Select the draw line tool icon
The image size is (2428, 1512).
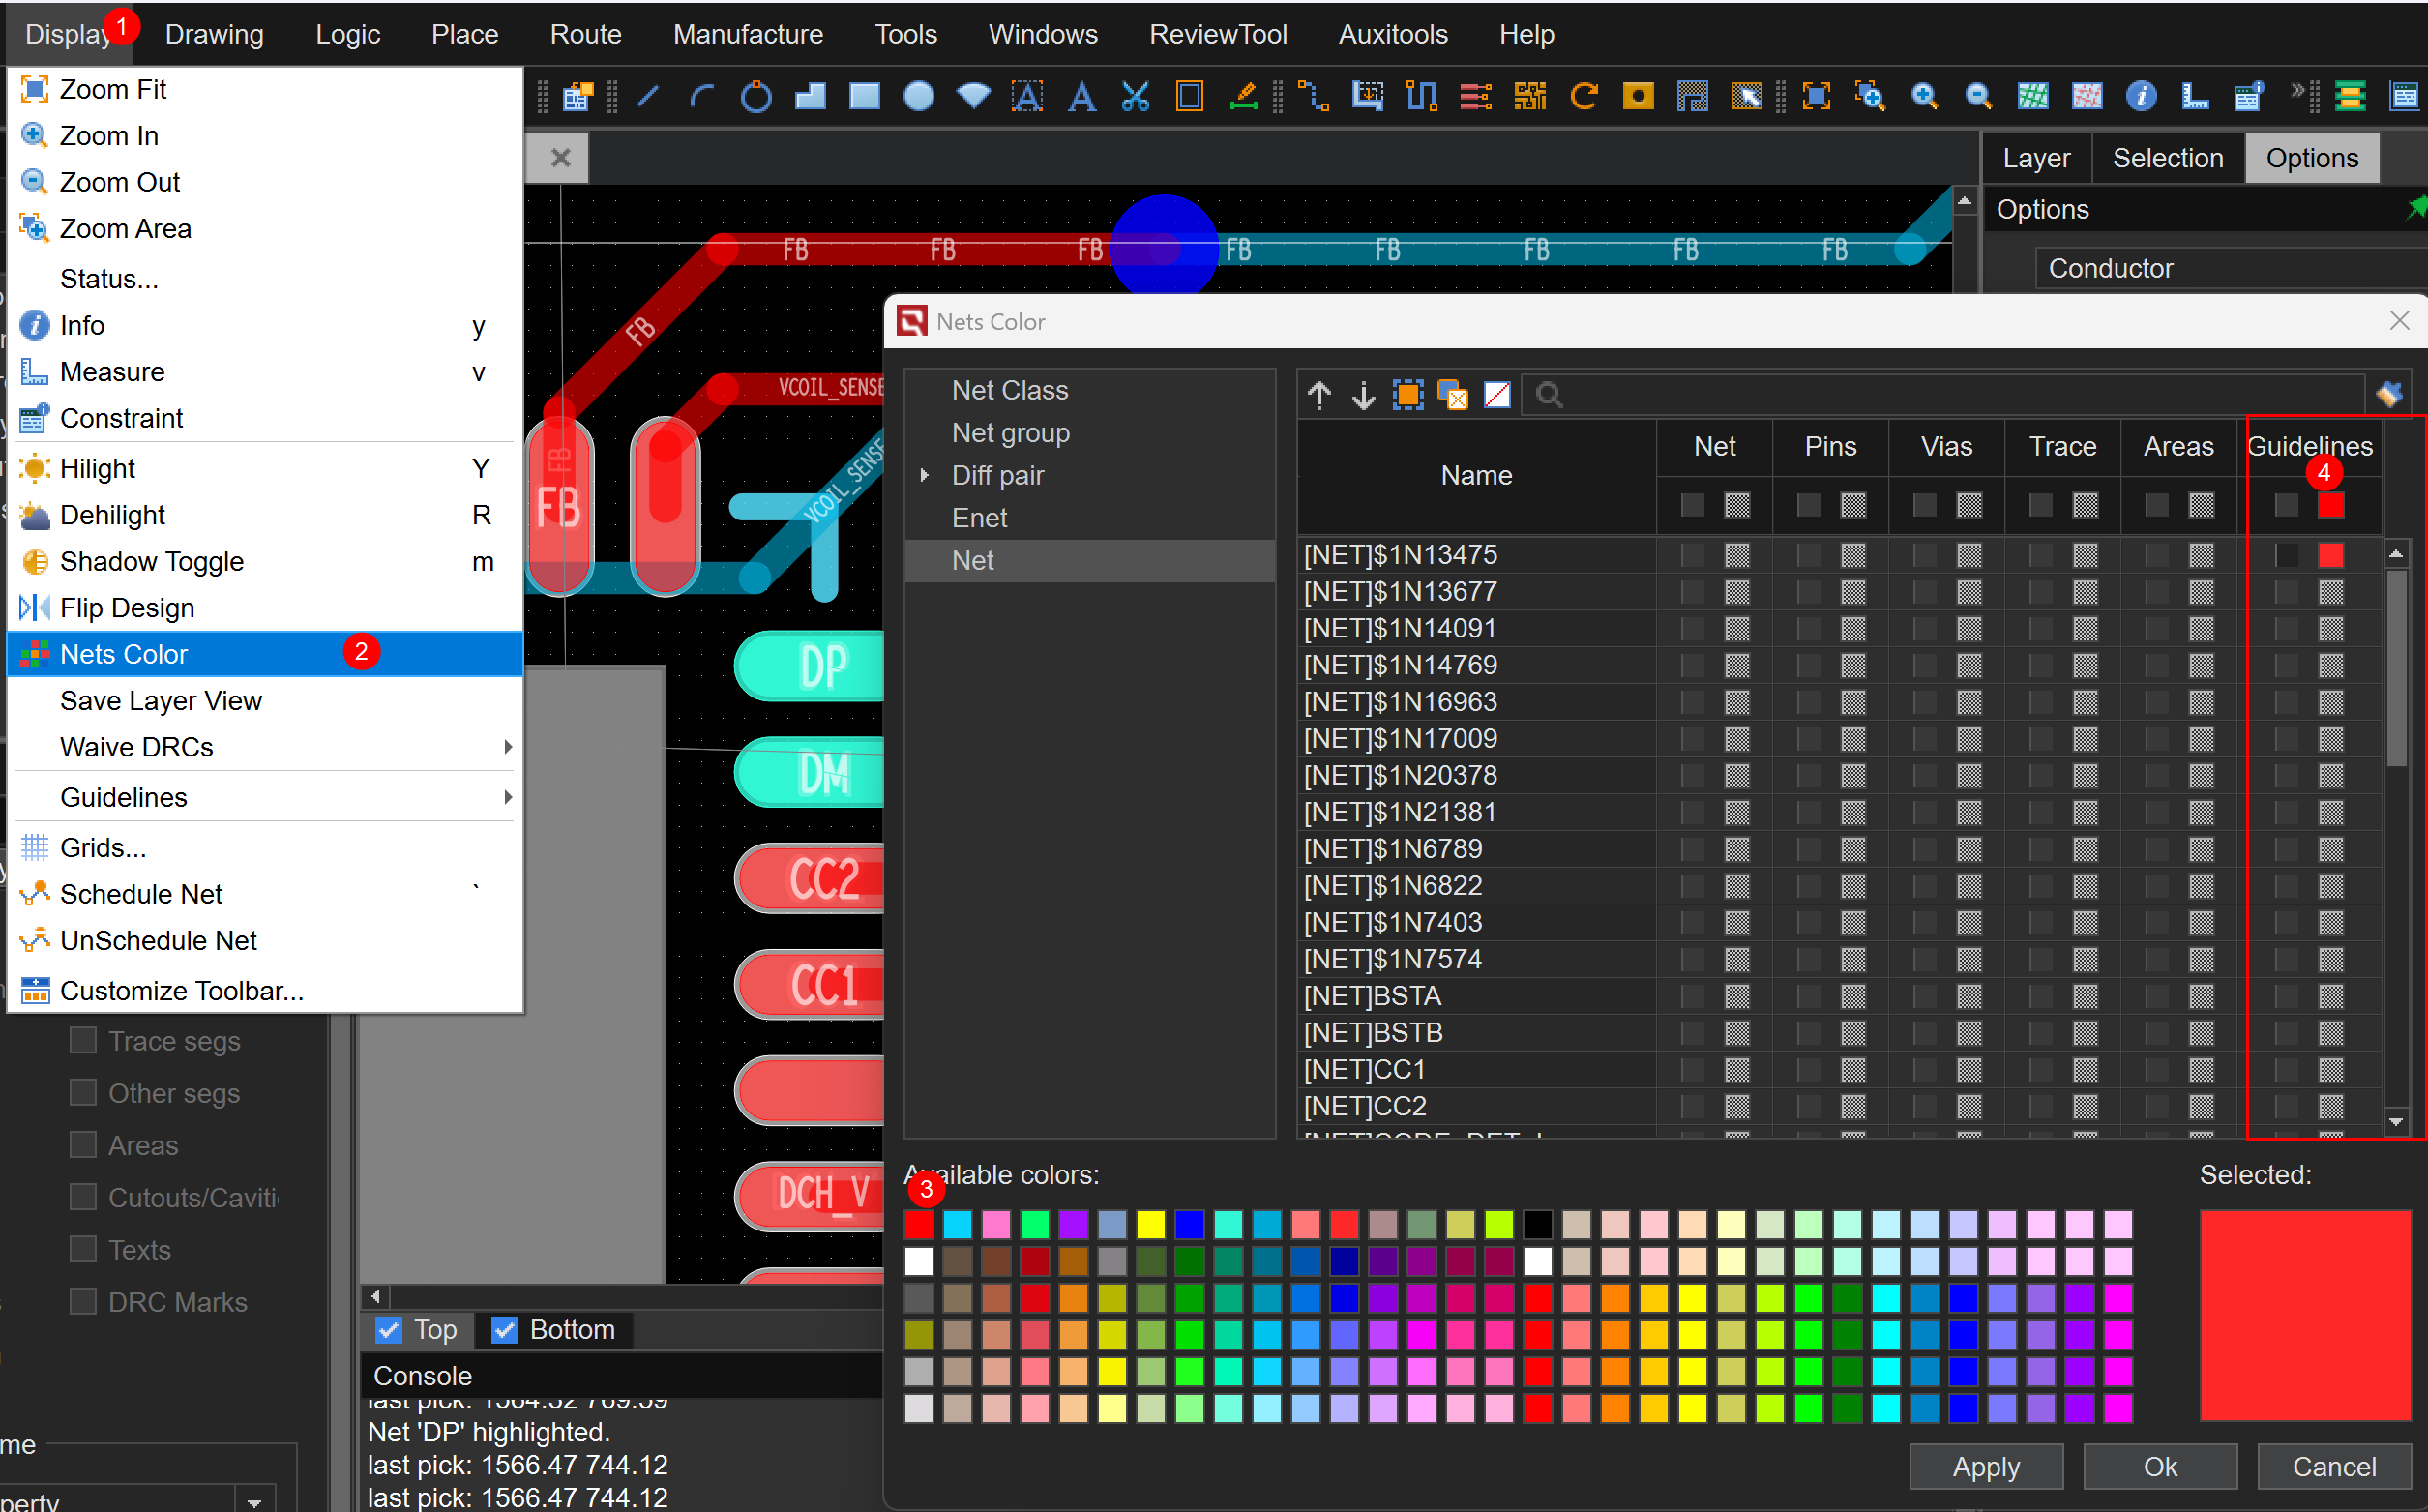[648, 97]
